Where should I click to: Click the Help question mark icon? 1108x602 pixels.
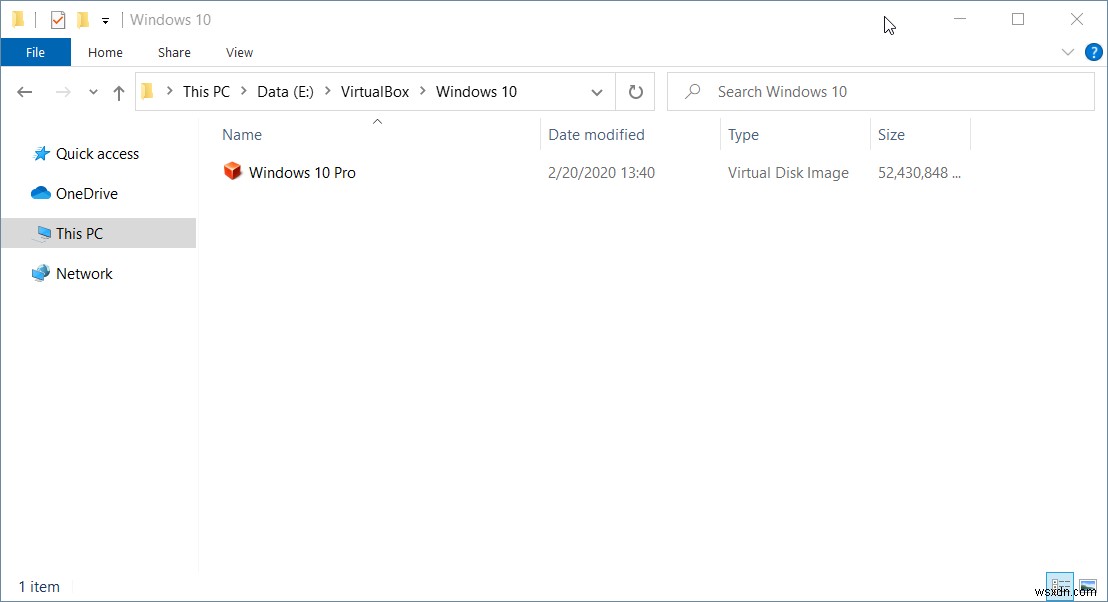(1094, 52)
